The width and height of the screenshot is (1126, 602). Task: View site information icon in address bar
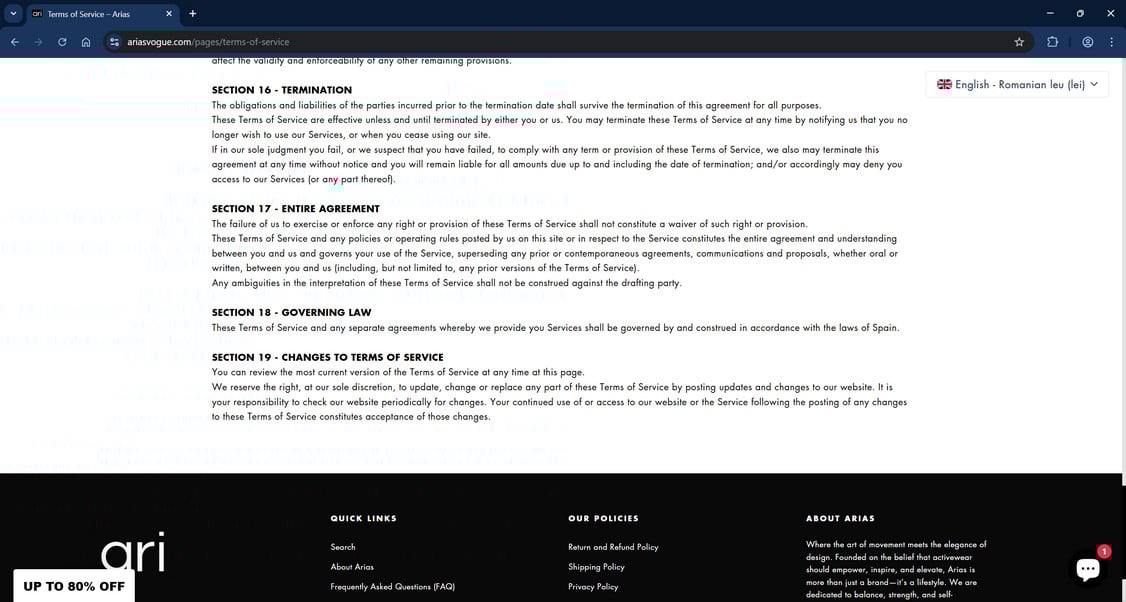click(114, 42)
